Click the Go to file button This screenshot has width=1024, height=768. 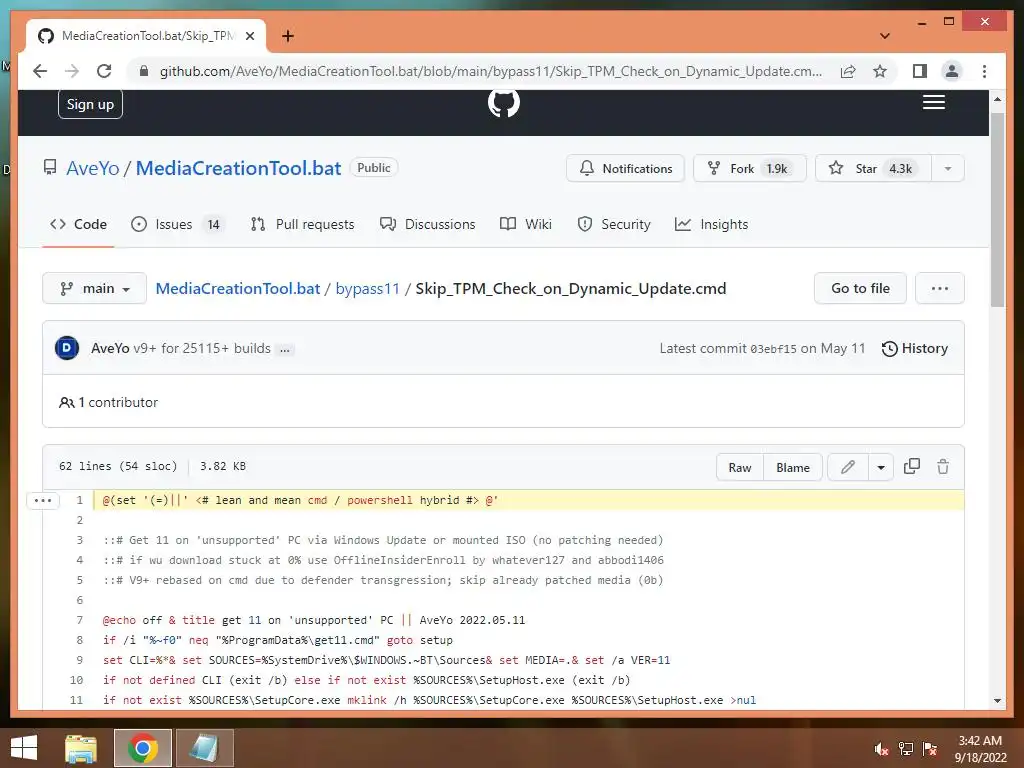coord(860,288)
